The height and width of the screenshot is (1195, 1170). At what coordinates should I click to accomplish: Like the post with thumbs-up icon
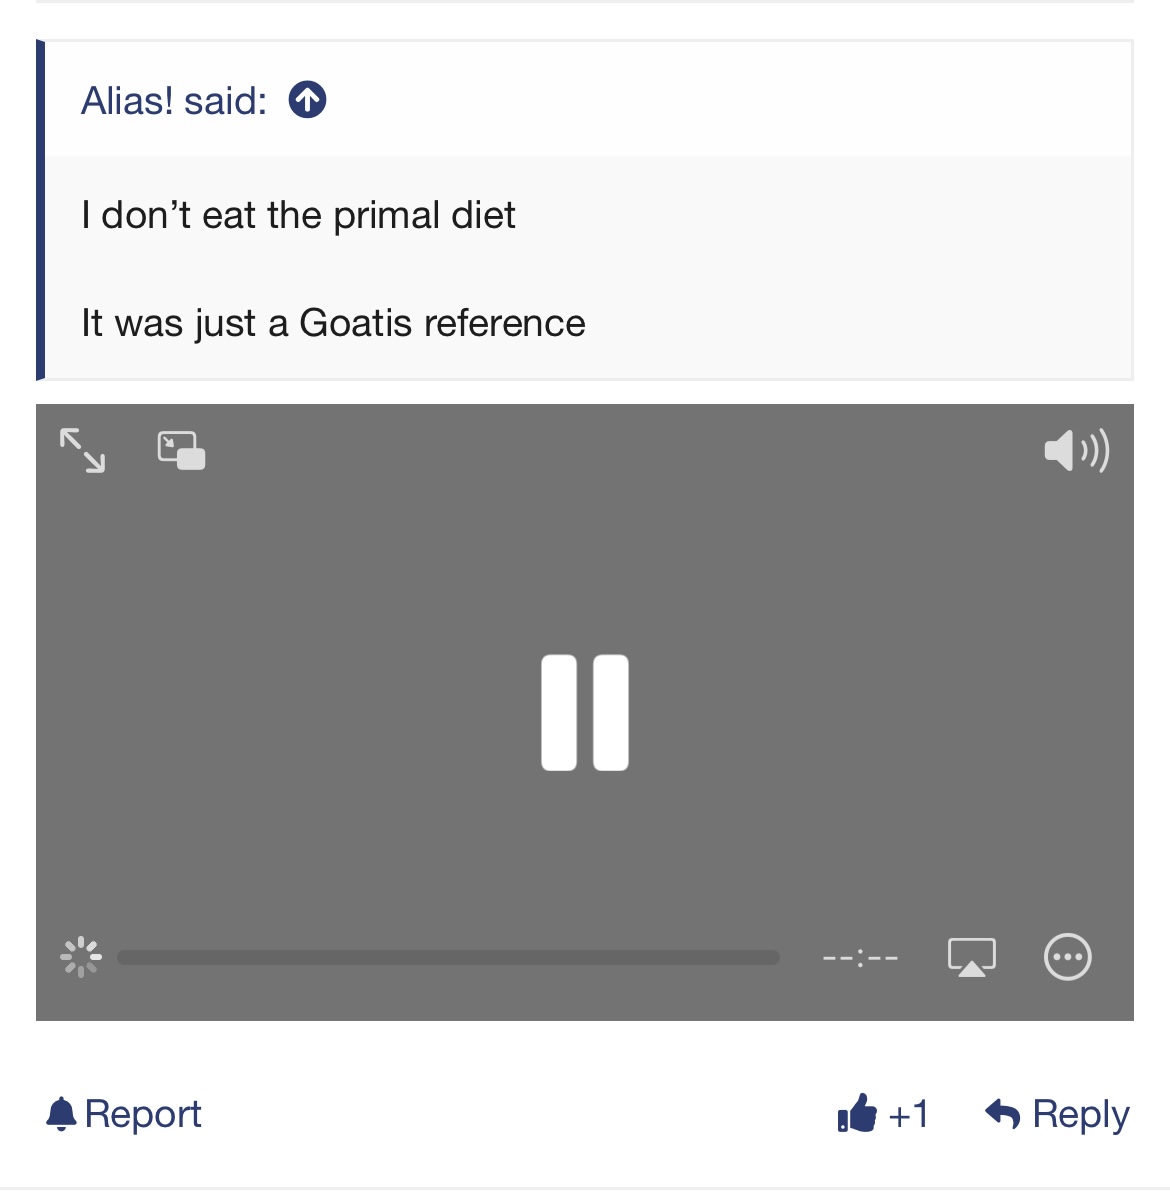point(857,1113)
